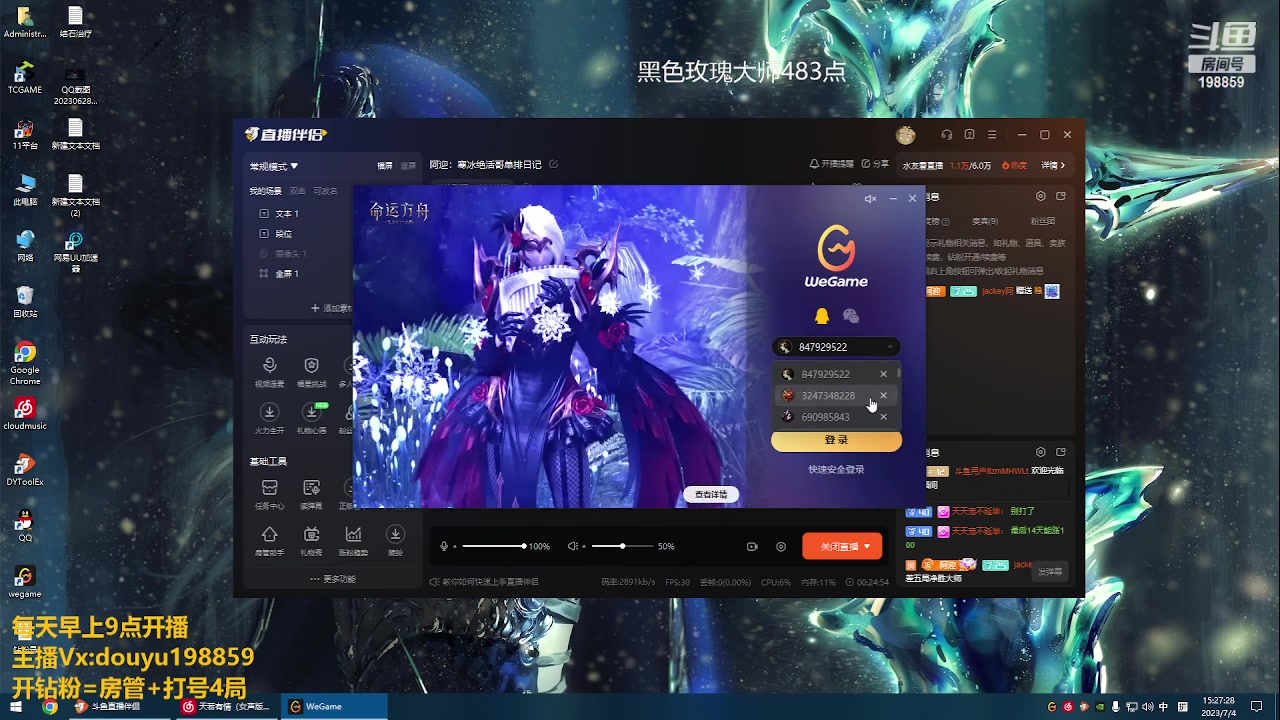
Task: Open the 礼物秀 gift show tool
Action: coord(311,535)
